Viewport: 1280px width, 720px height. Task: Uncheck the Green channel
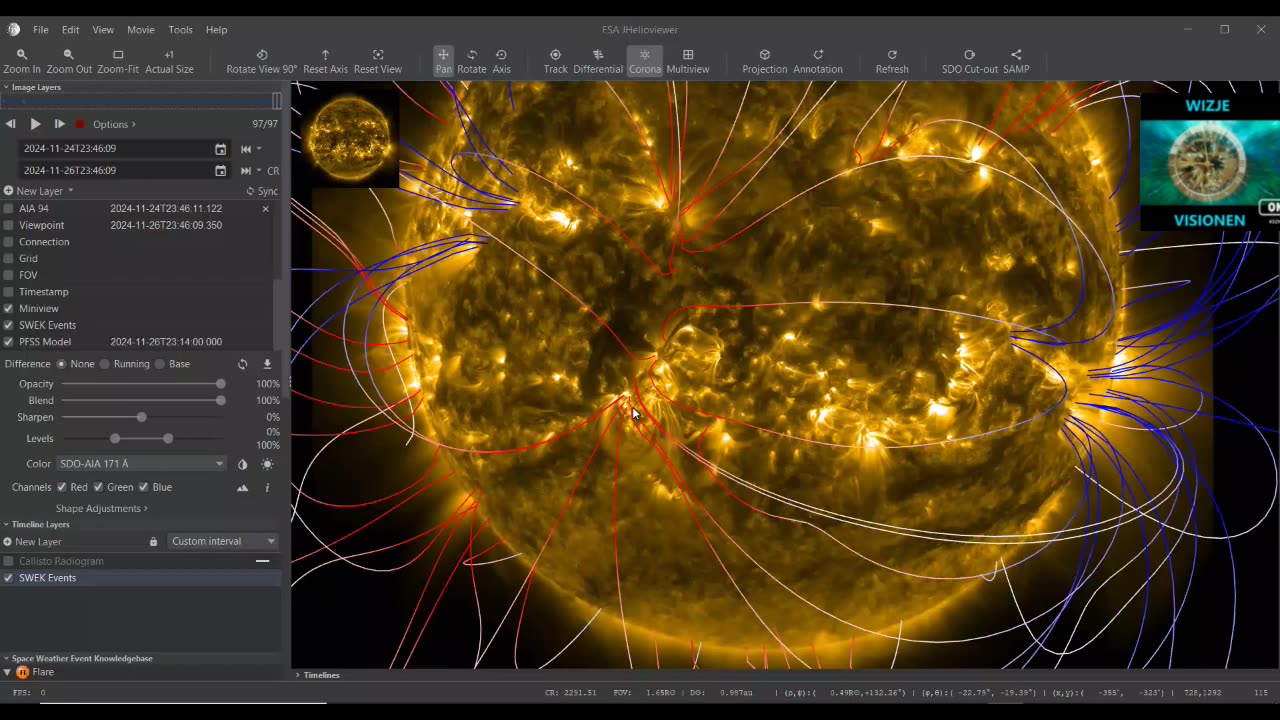tap(98, 487)
